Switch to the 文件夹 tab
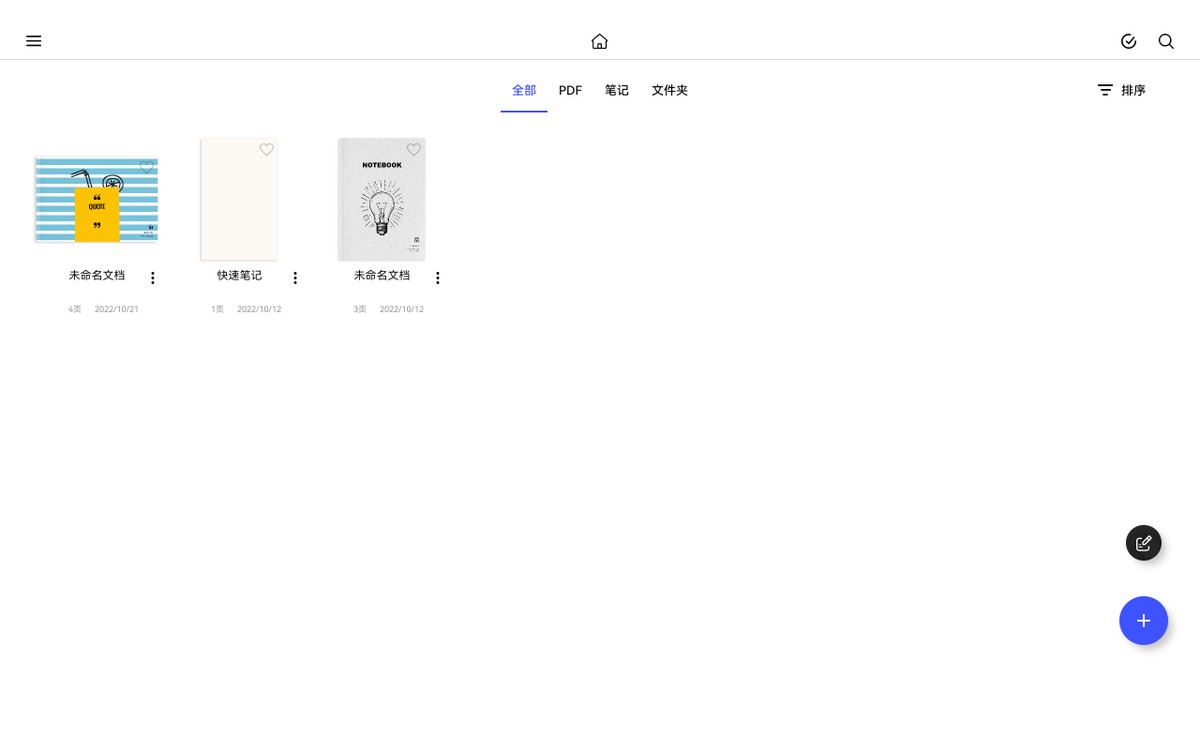Screen dimensions: 1200x750 click(669, 90)
